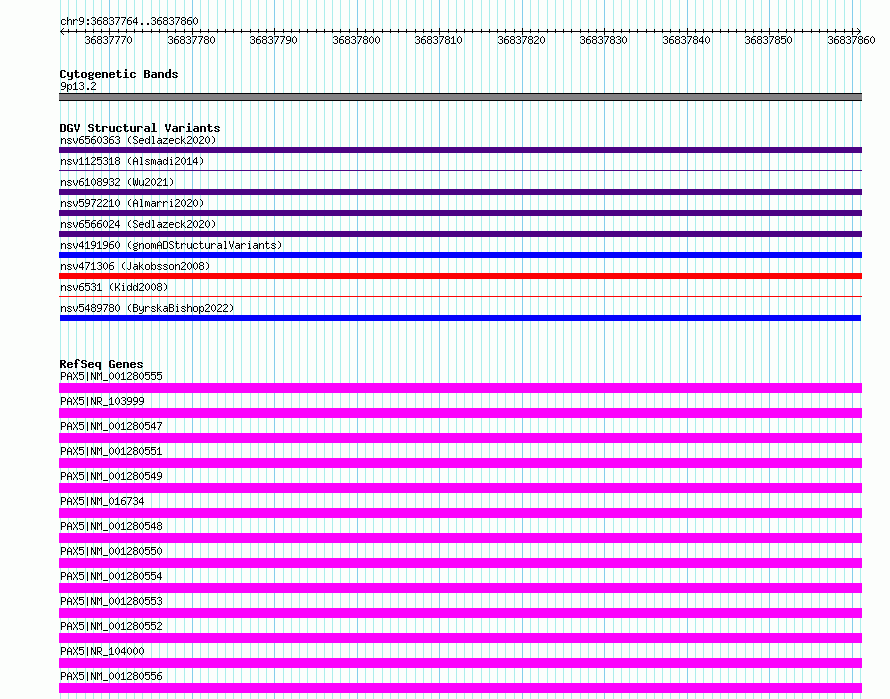Click the purple bar under nsv6560363
890x699 pixels.
tap(460, 150)
